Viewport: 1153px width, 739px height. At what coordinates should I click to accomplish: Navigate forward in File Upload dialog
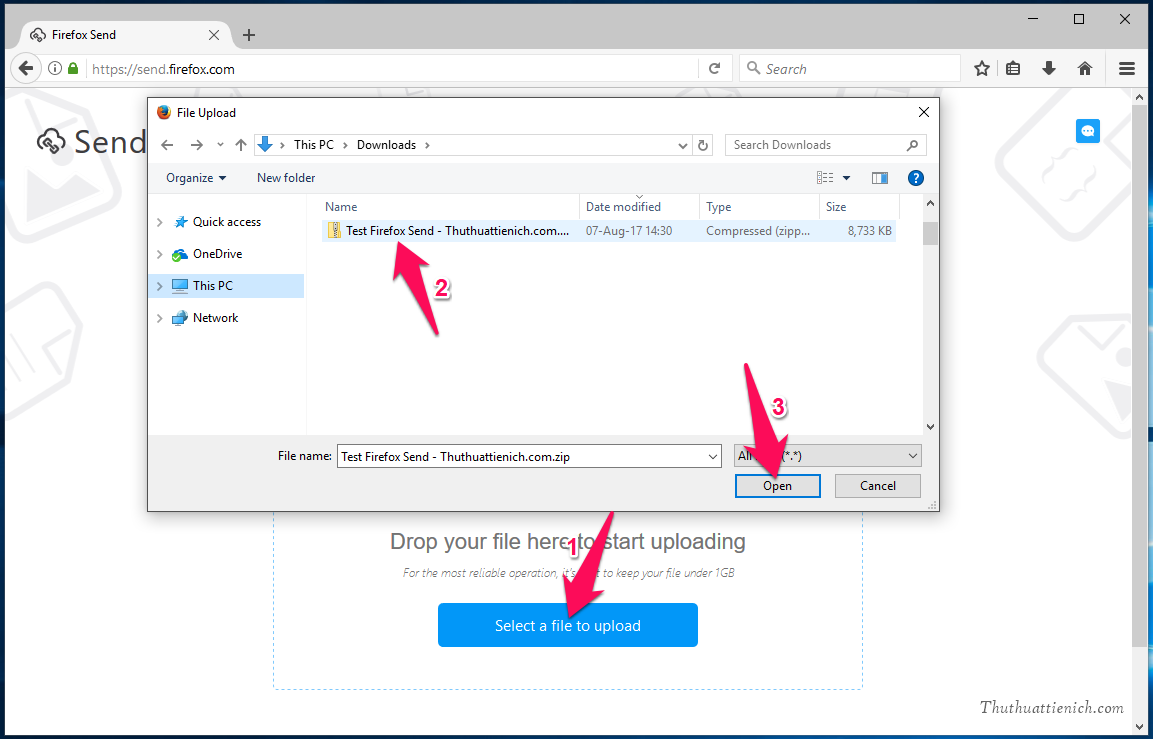(196, 145)
